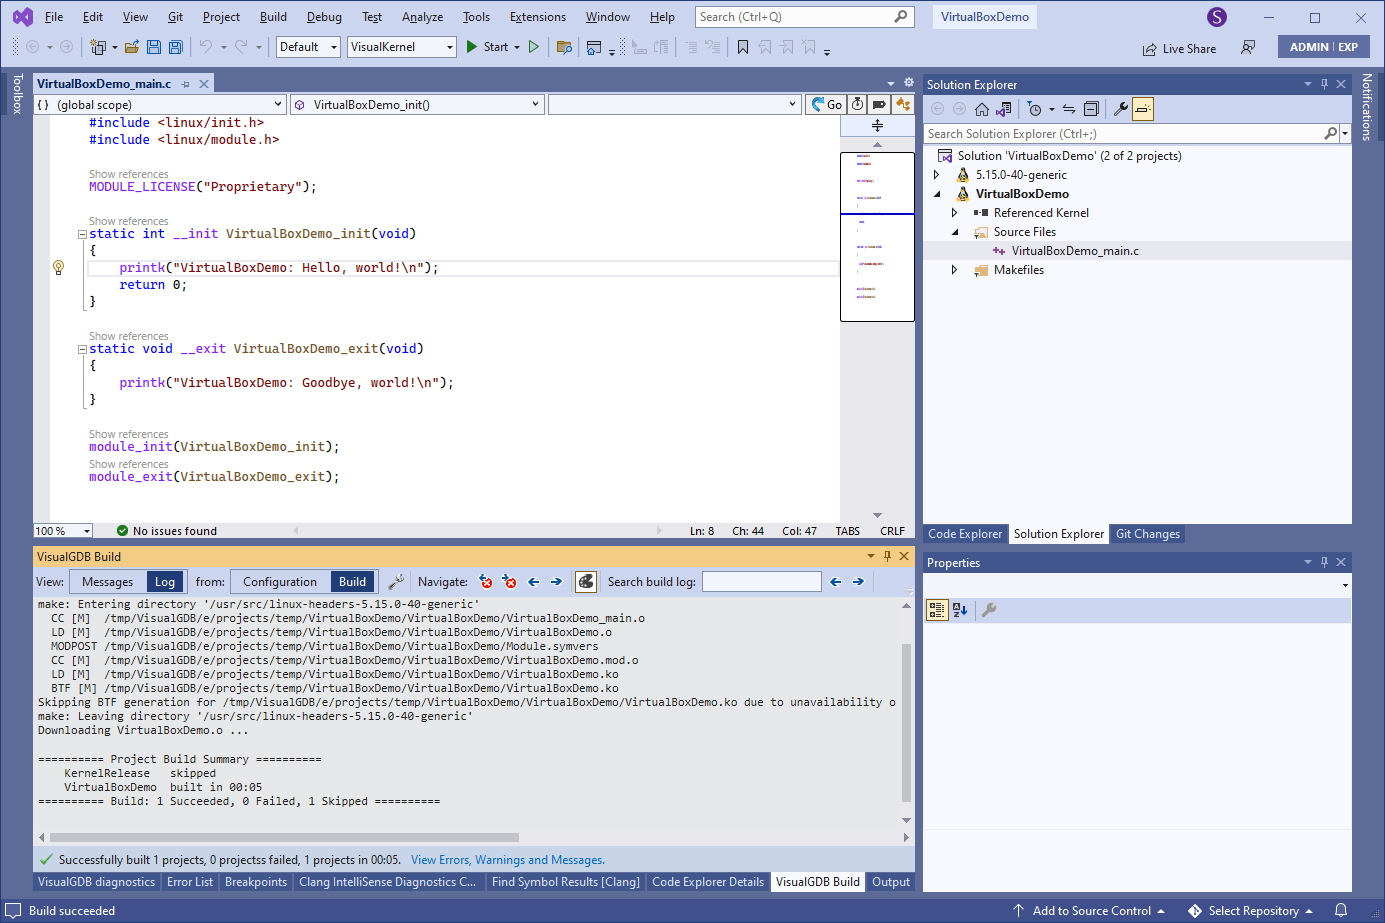Switch build view to Log
This screenshot has height=923, width=1385.
(165, 582)
